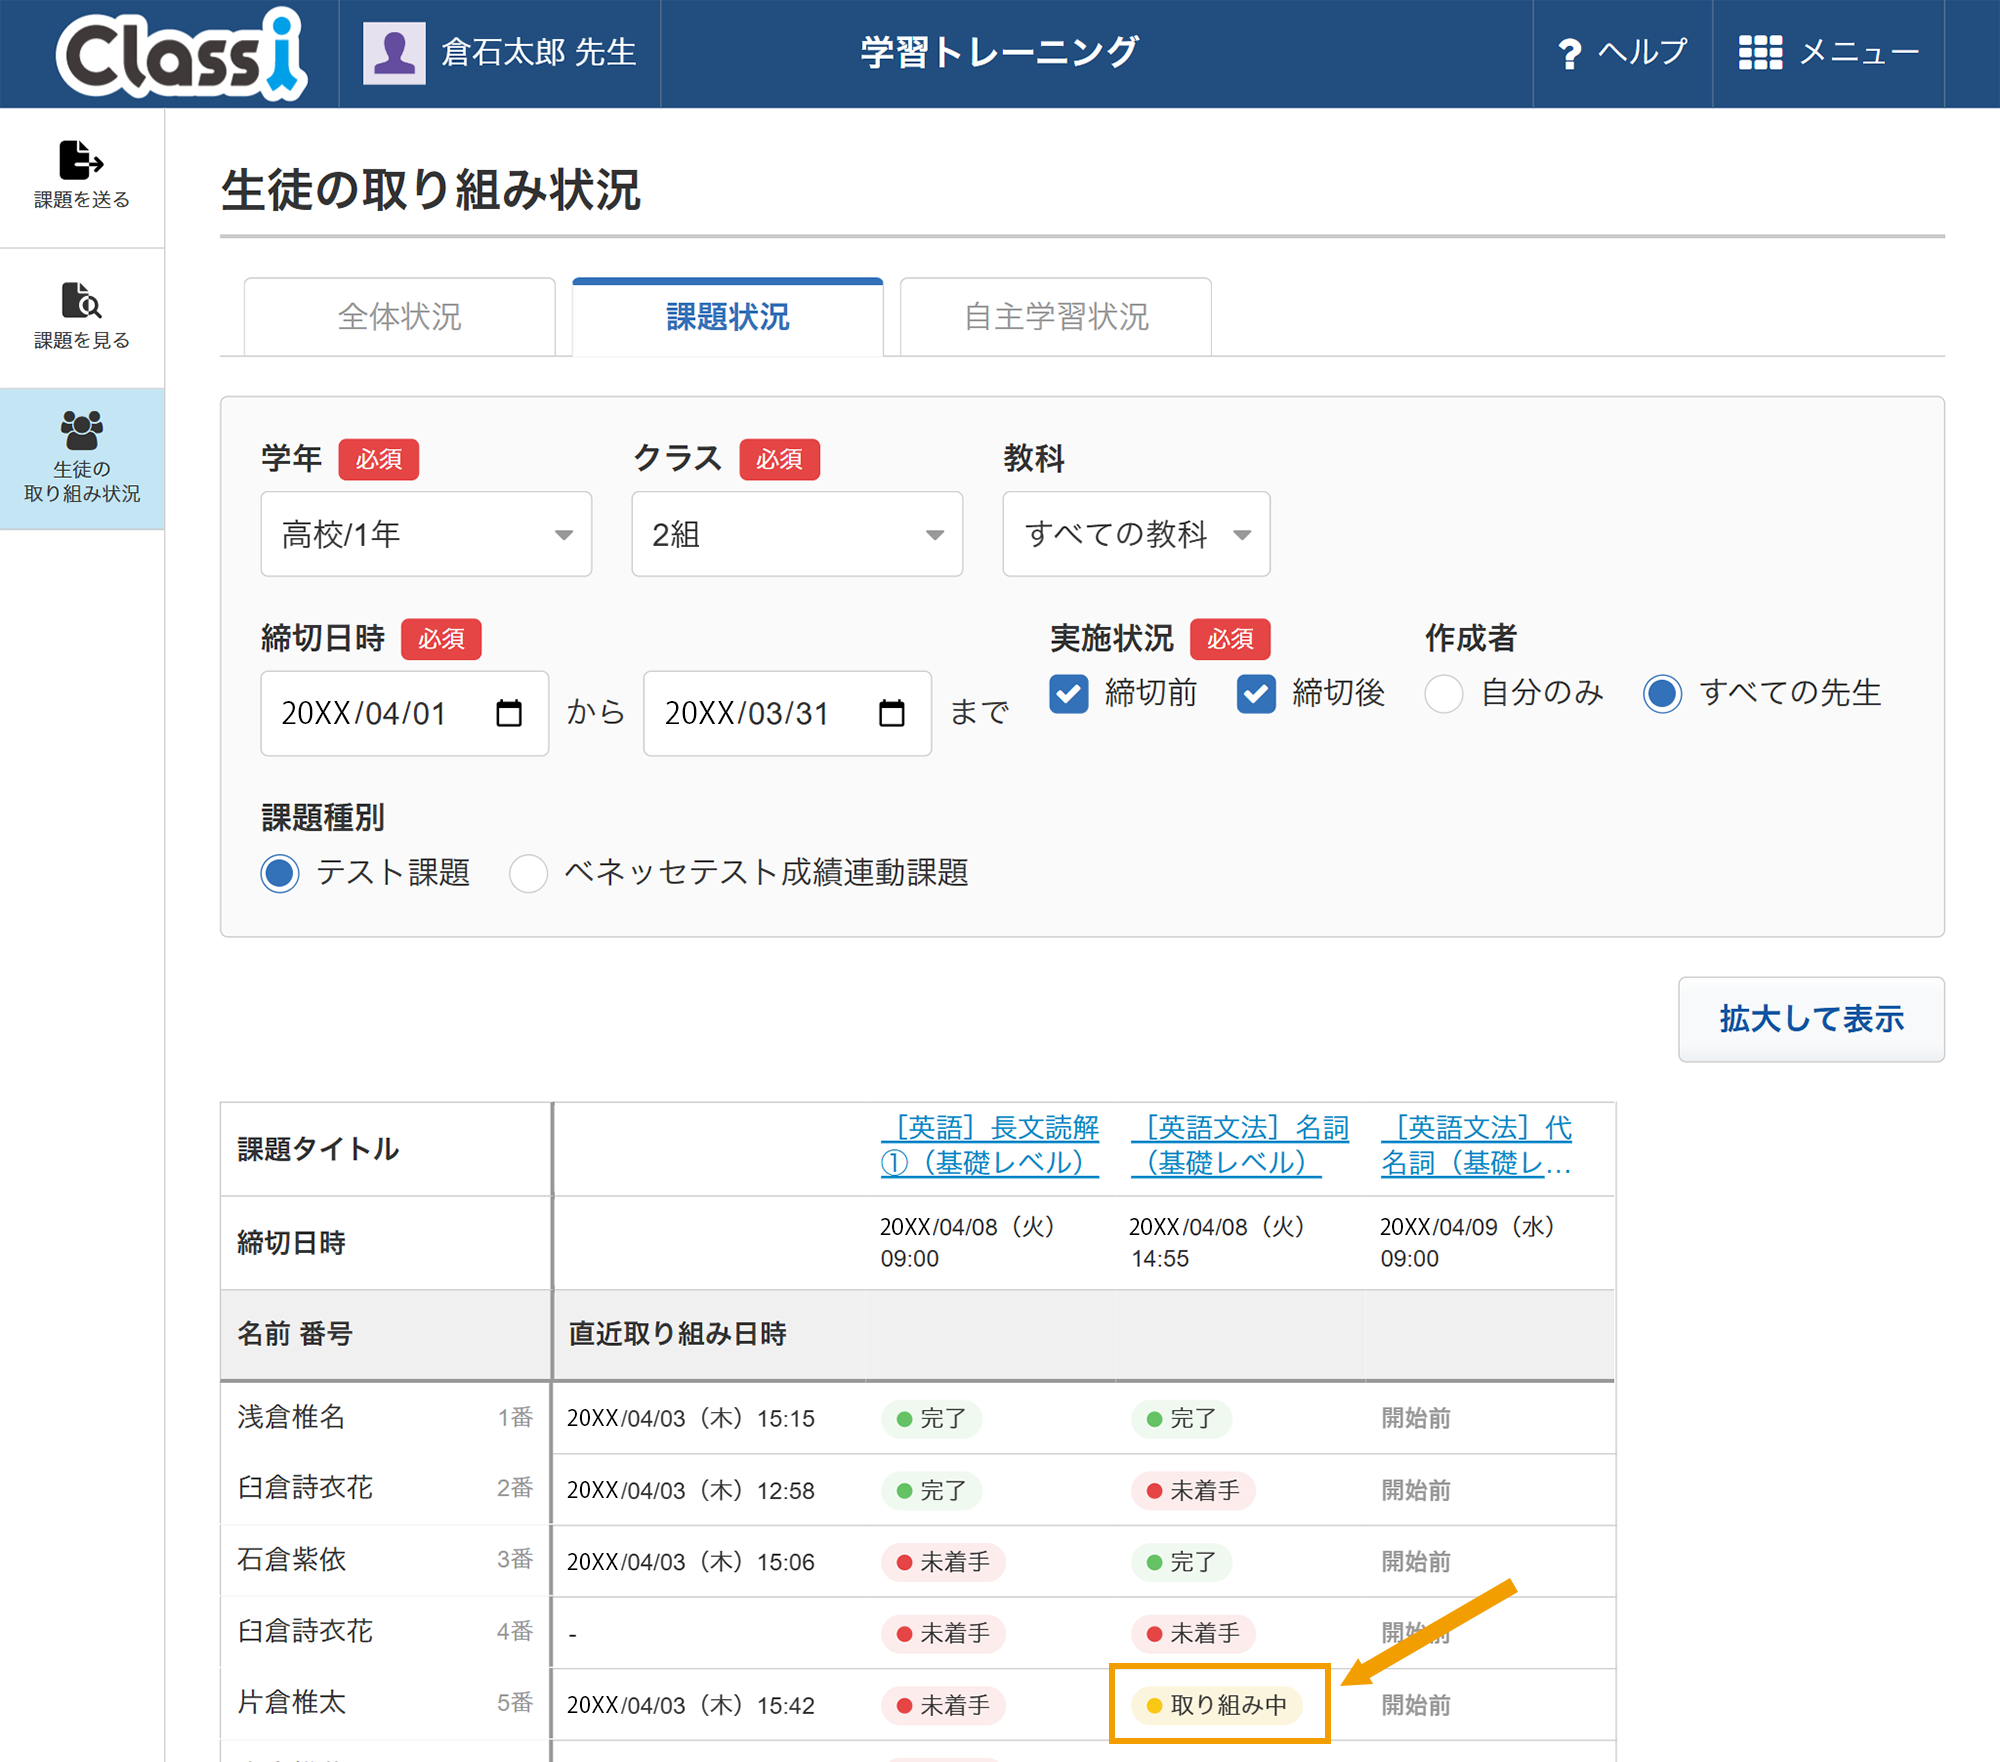
Task: Click the end date field 20XX/03/31
Action: pos(787,713)
